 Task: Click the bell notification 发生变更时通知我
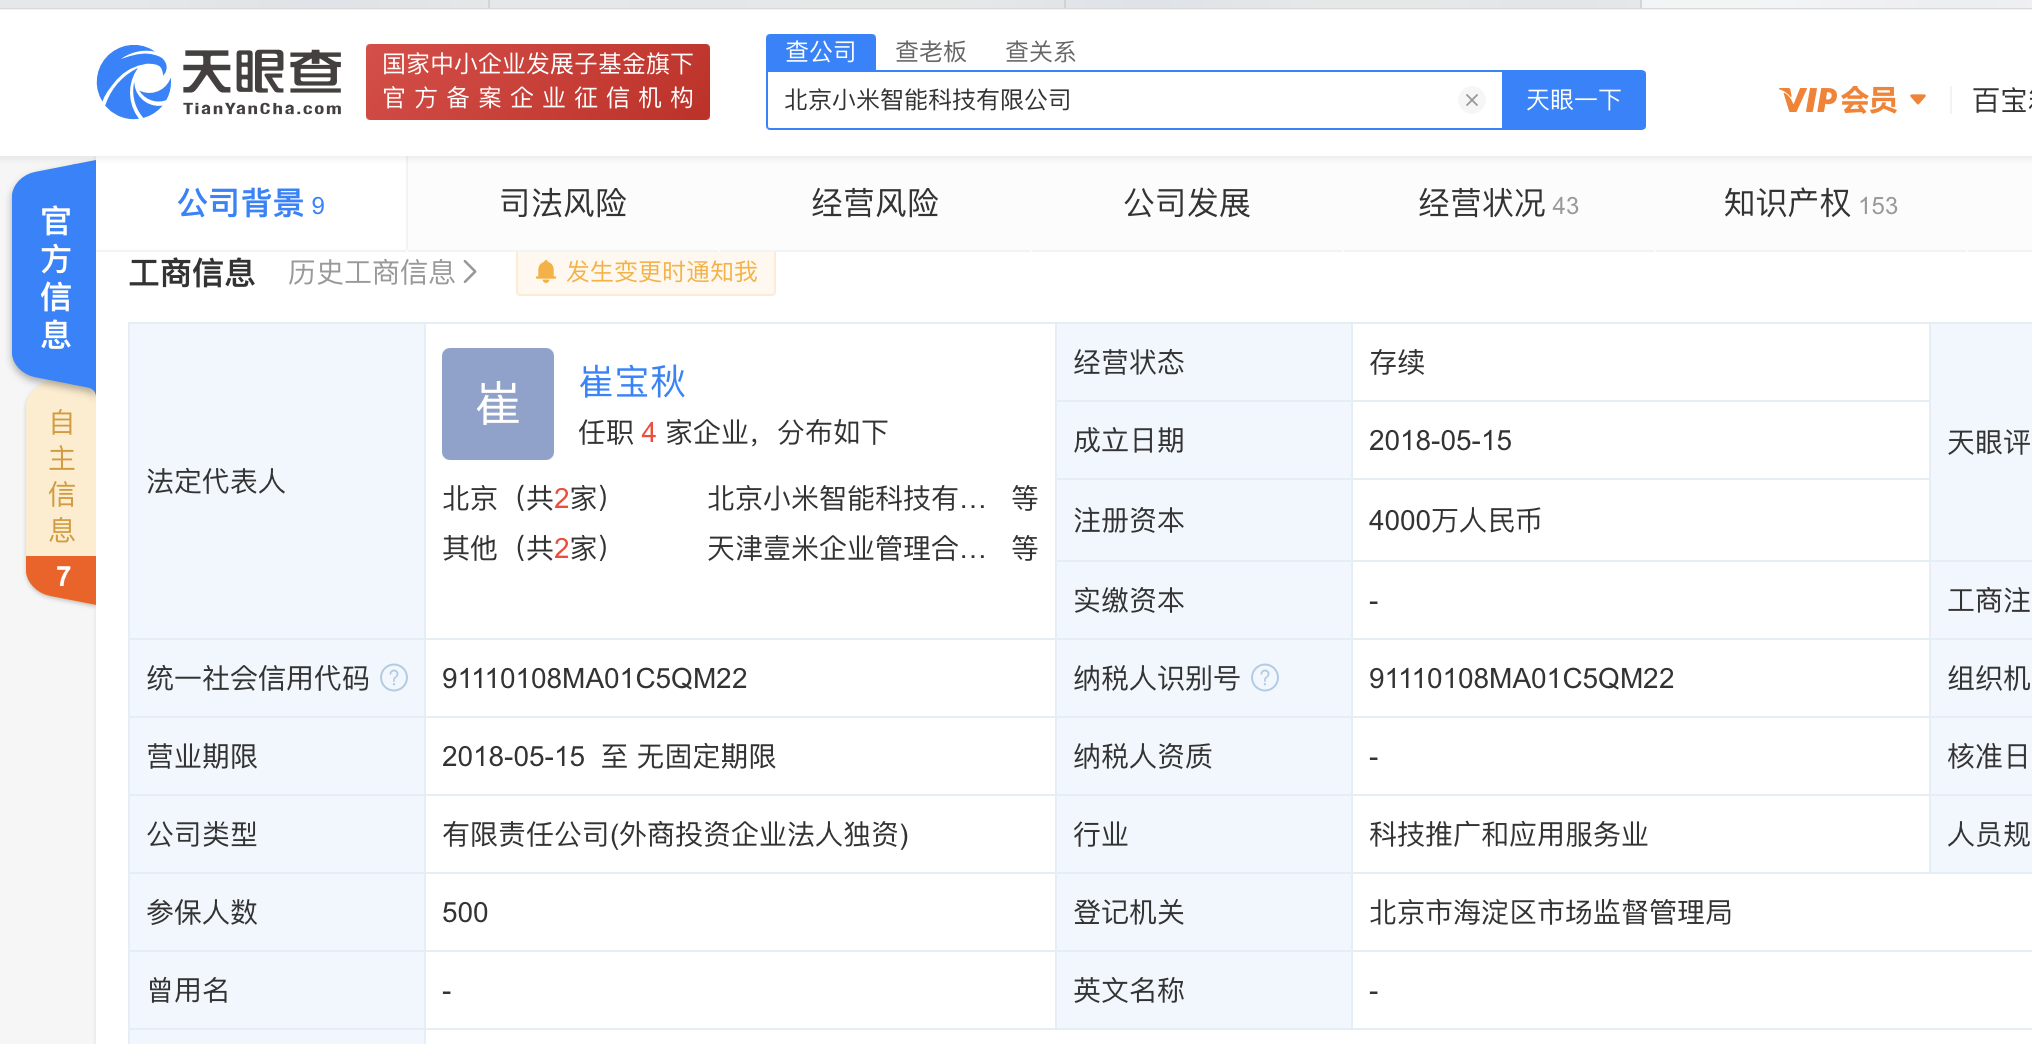pos(646,272)
